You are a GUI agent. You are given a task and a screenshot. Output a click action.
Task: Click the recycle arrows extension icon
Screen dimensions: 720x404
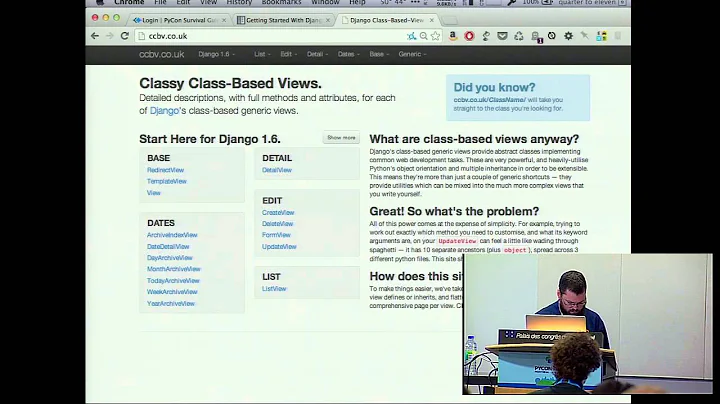519,36
